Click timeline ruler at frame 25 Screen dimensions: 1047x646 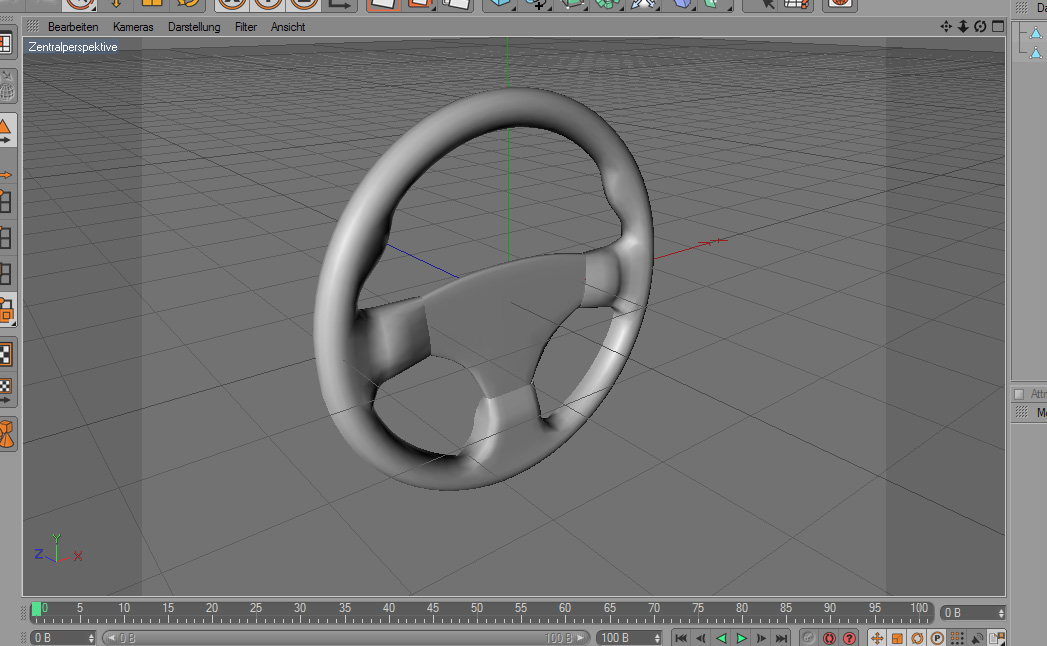(256, 611)
